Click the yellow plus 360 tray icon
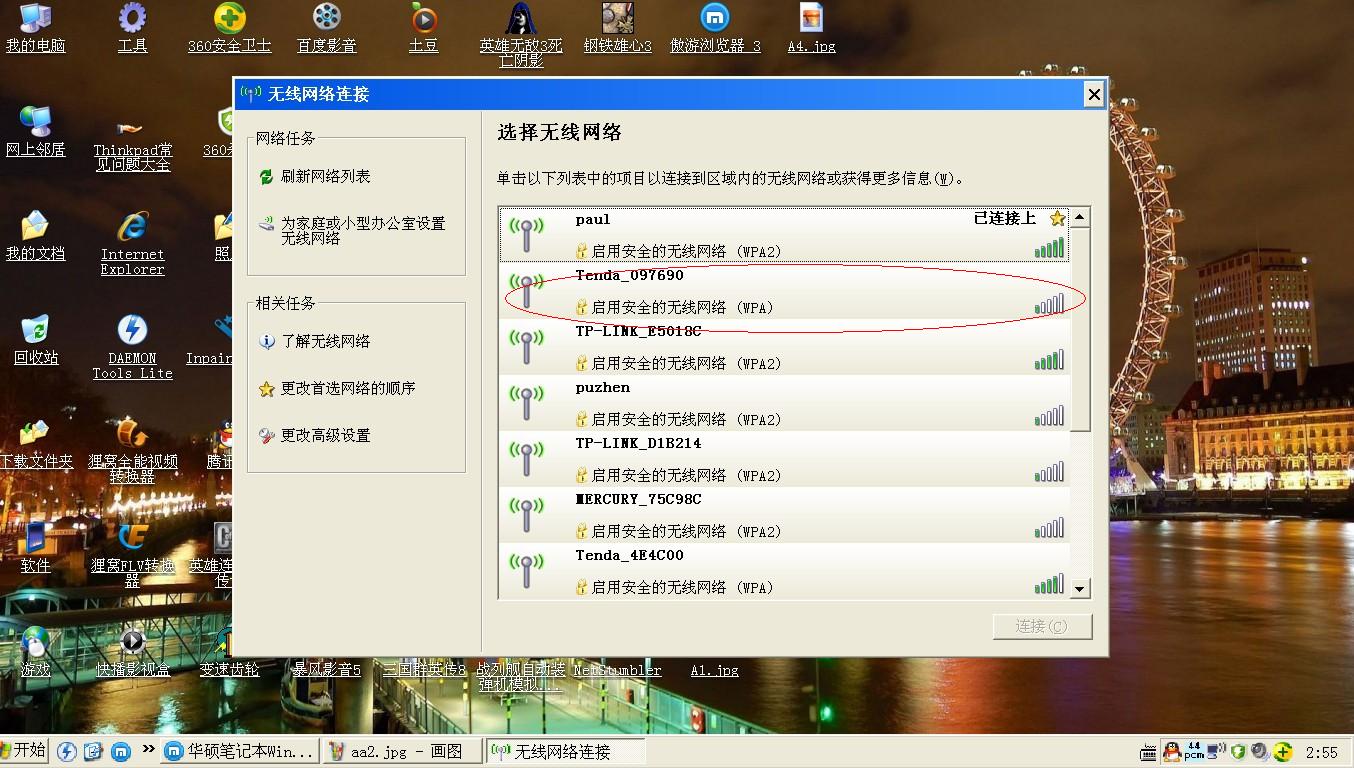This screenshot has height=768, width=1354. 1282,751
